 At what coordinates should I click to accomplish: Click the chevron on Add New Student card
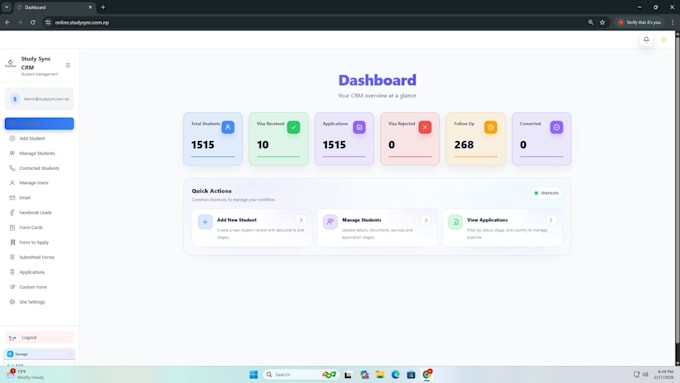coord(301,220)
